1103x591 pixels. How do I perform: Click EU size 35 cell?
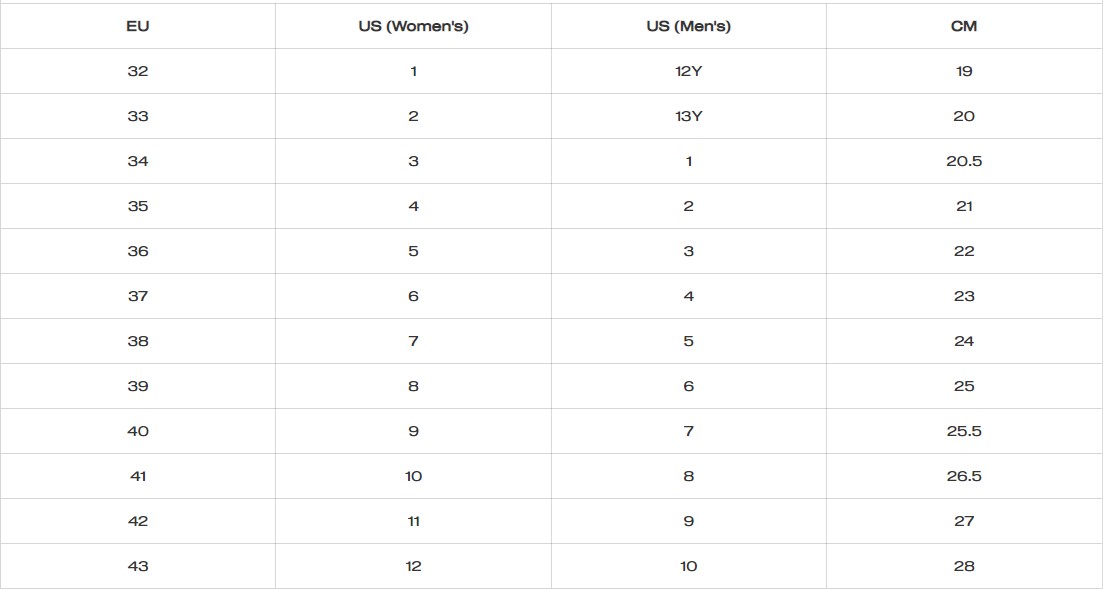pyautogui.click(x=138, y=206)
